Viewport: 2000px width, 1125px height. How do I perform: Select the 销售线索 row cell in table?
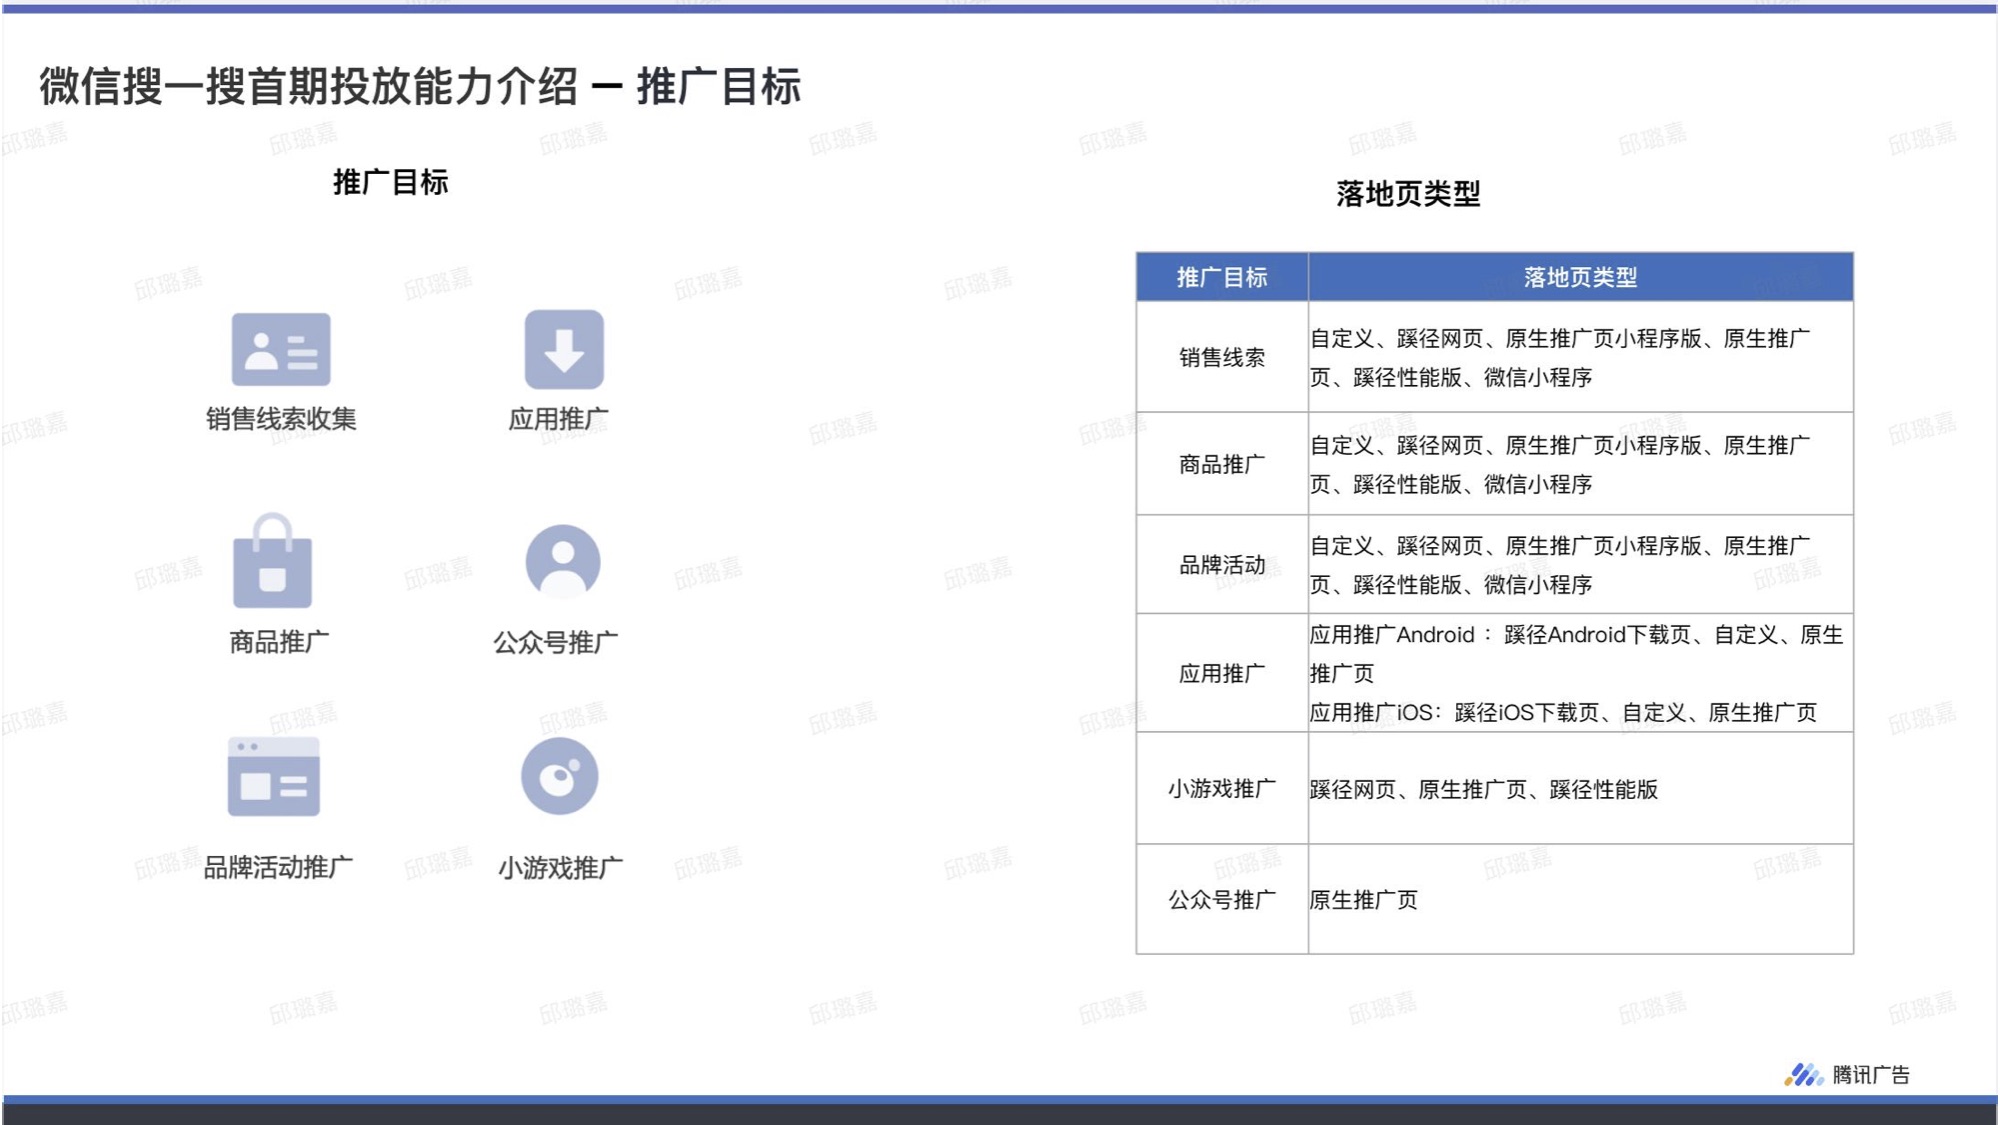pos(1221,357)
